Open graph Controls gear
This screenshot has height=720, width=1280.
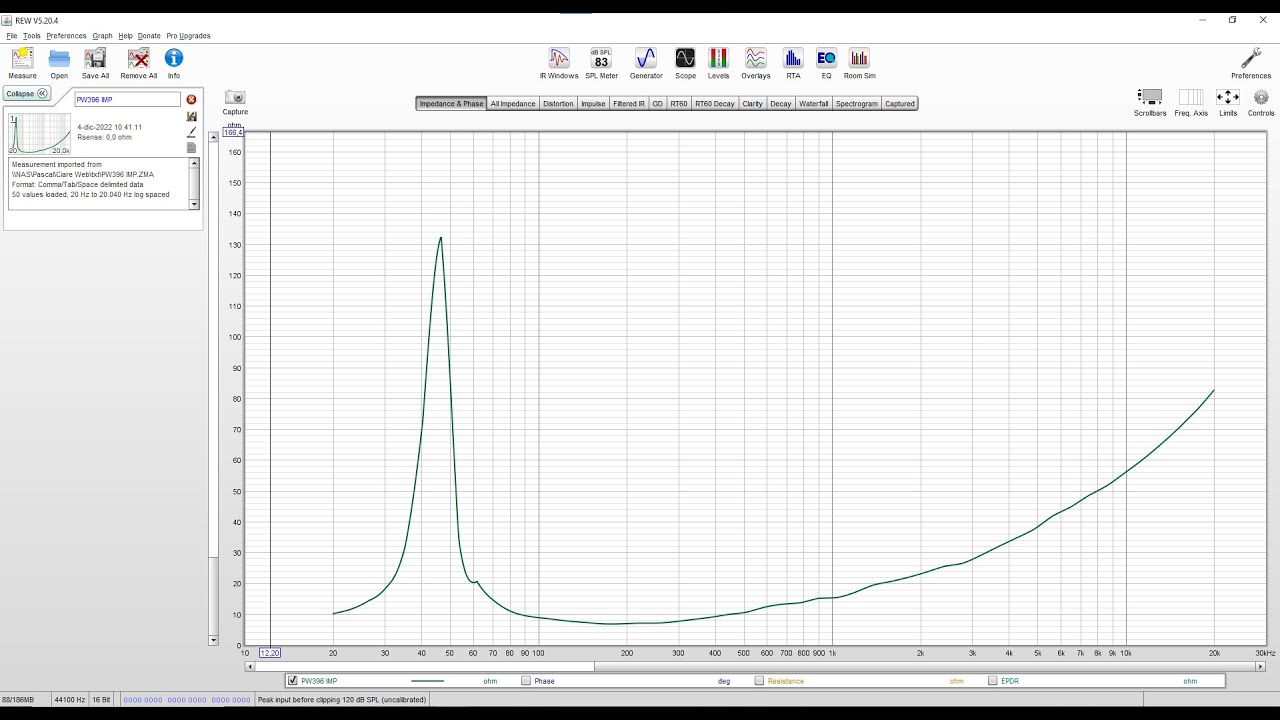point(1261,97)
